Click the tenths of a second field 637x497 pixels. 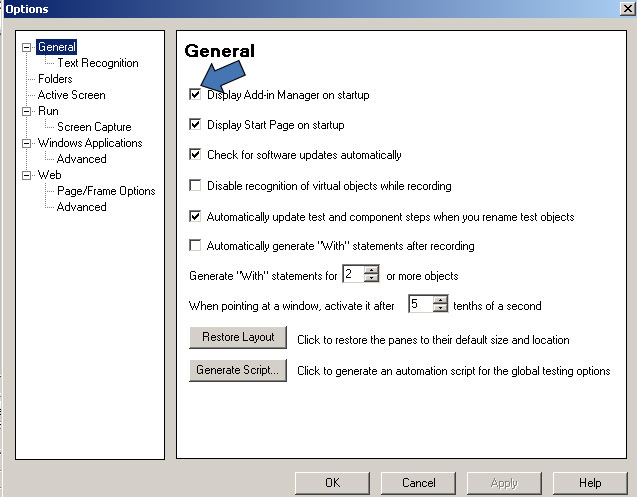[421, 304]
